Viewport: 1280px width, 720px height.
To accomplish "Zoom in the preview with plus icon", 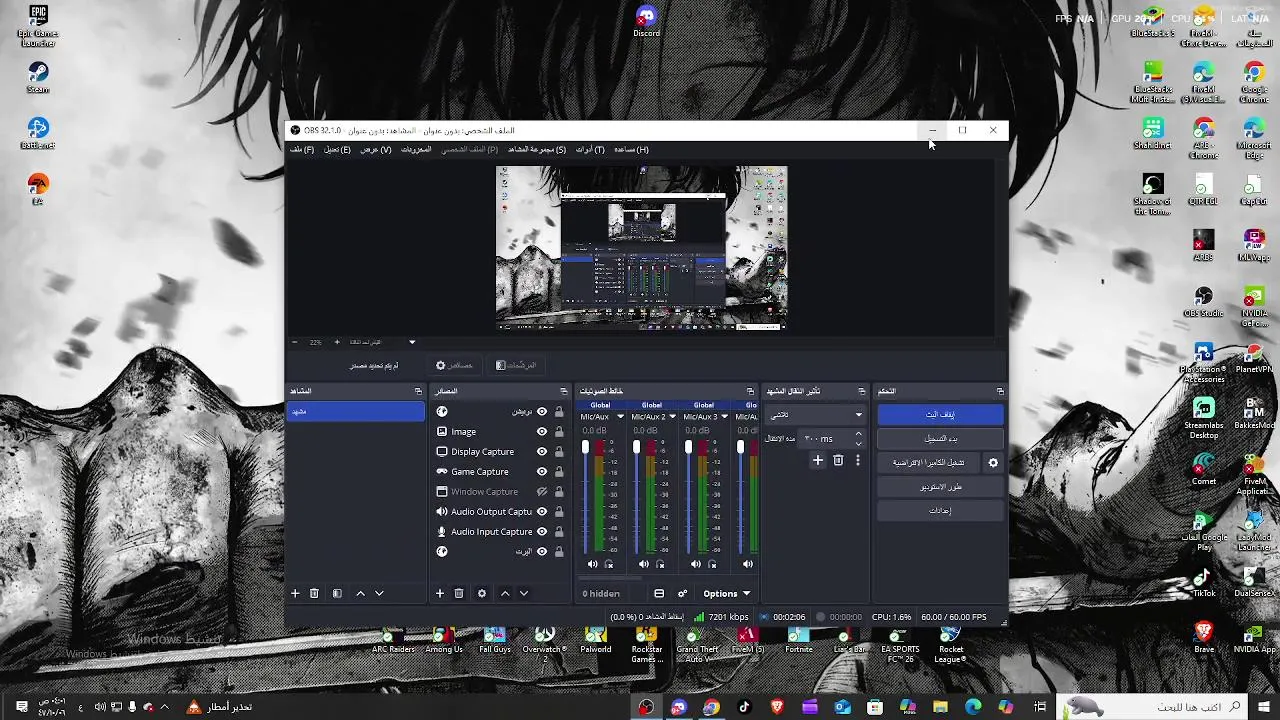I will (337, 342).
